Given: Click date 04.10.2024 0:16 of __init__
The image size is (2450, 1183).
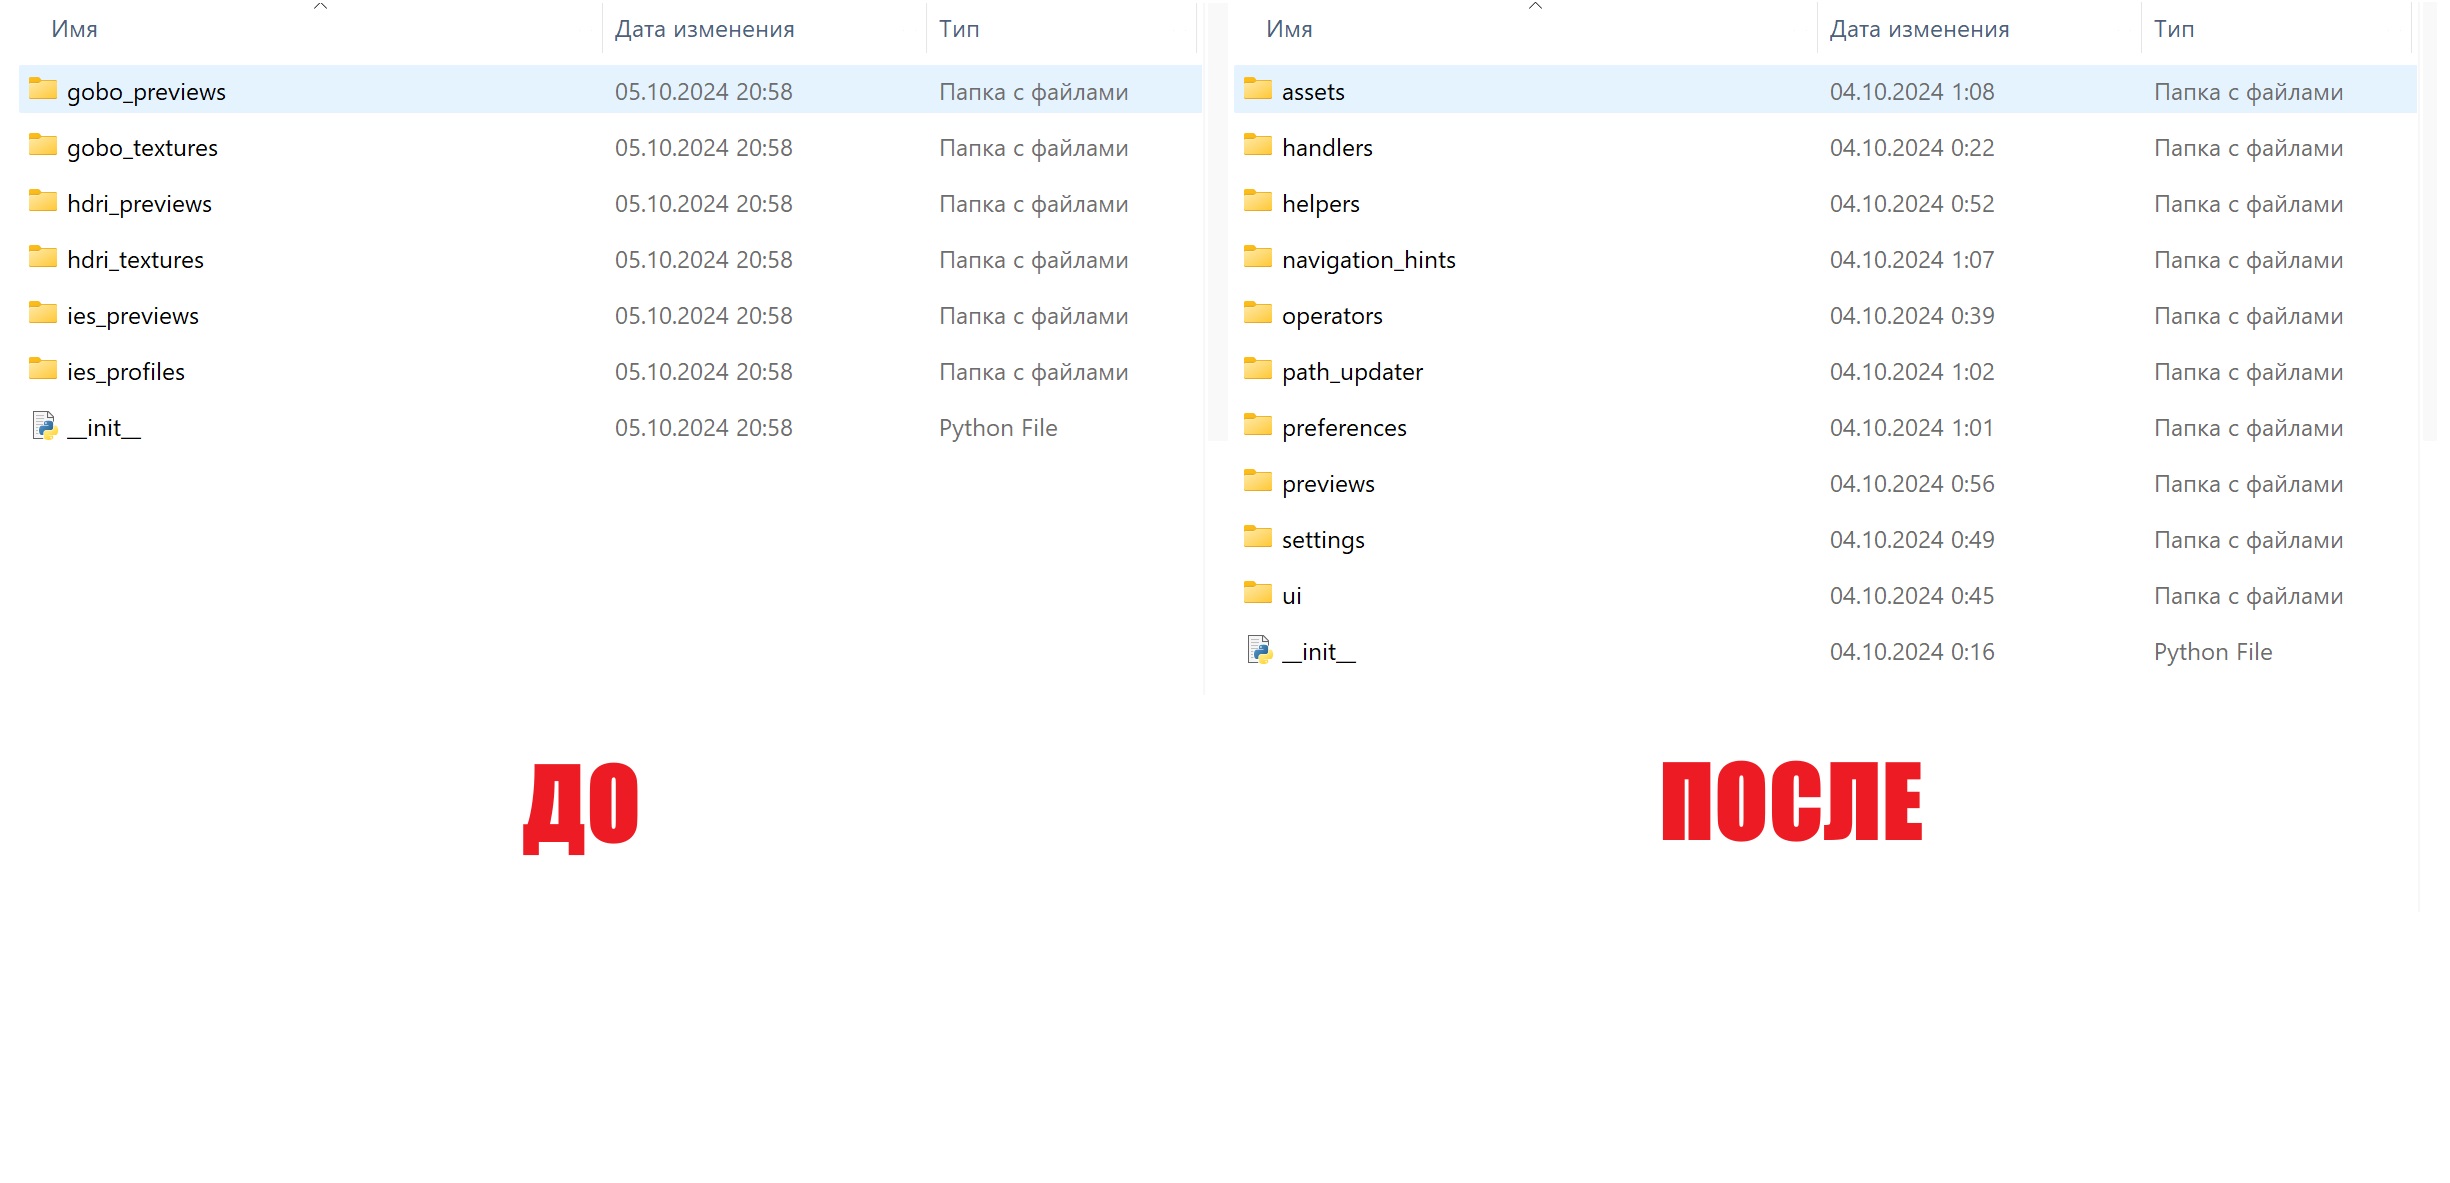Looking at the screenshot, I should click(1912, 652).
